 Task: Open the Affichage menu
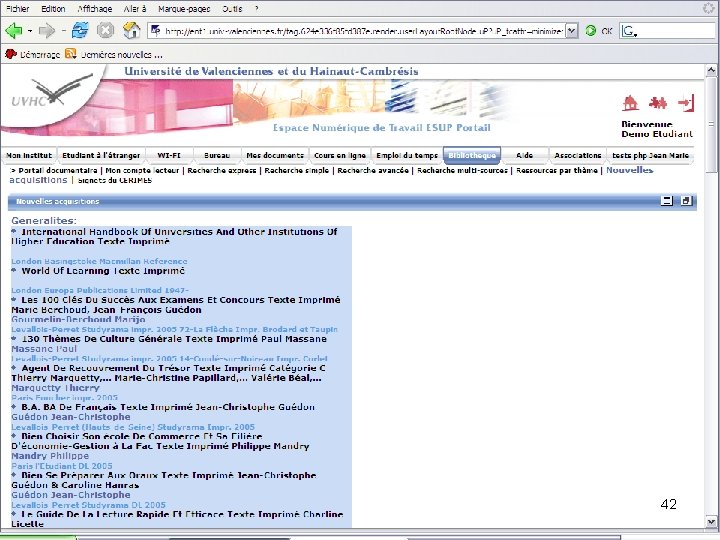[95, 8]
